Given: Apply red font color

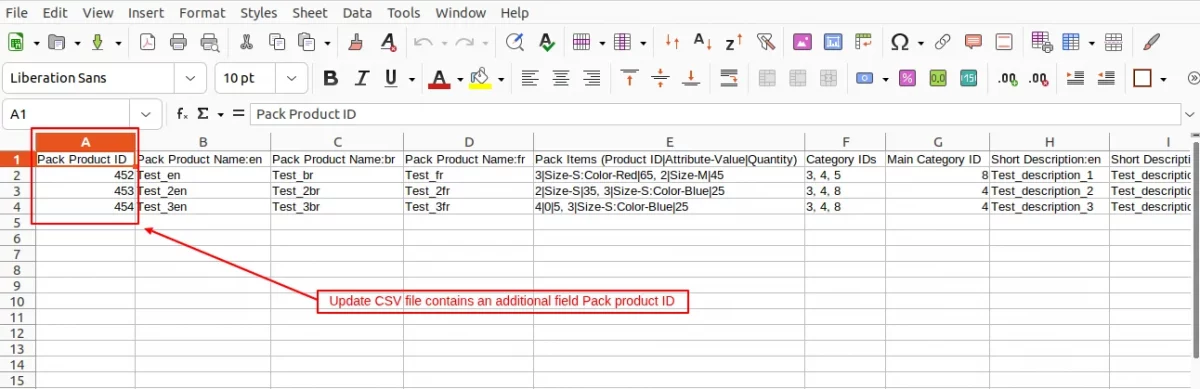Looking at the screenshot, I should 438,78.
